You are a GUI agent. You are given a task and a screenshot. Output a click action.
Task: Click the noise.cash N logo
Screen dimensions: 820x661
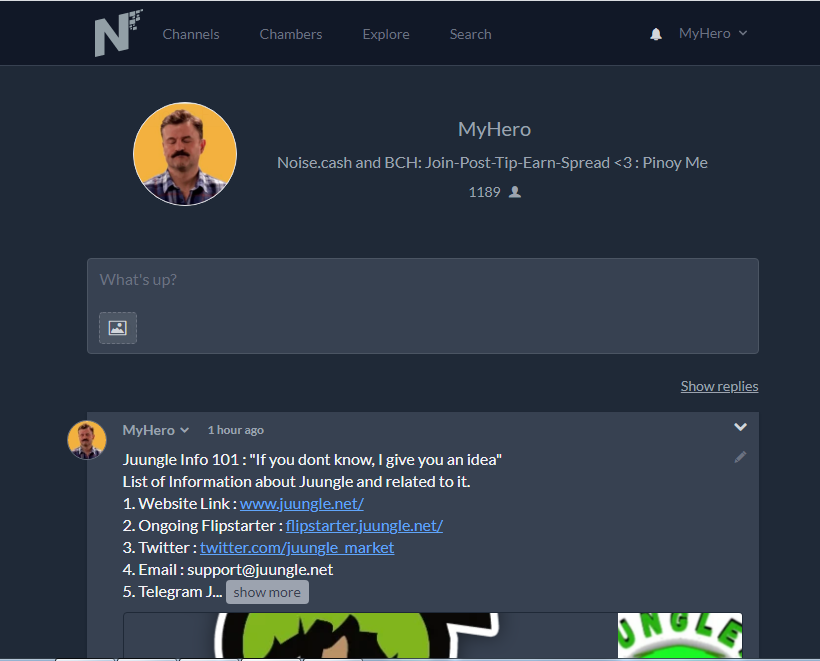pyautogui.click(x=118, y=33)
